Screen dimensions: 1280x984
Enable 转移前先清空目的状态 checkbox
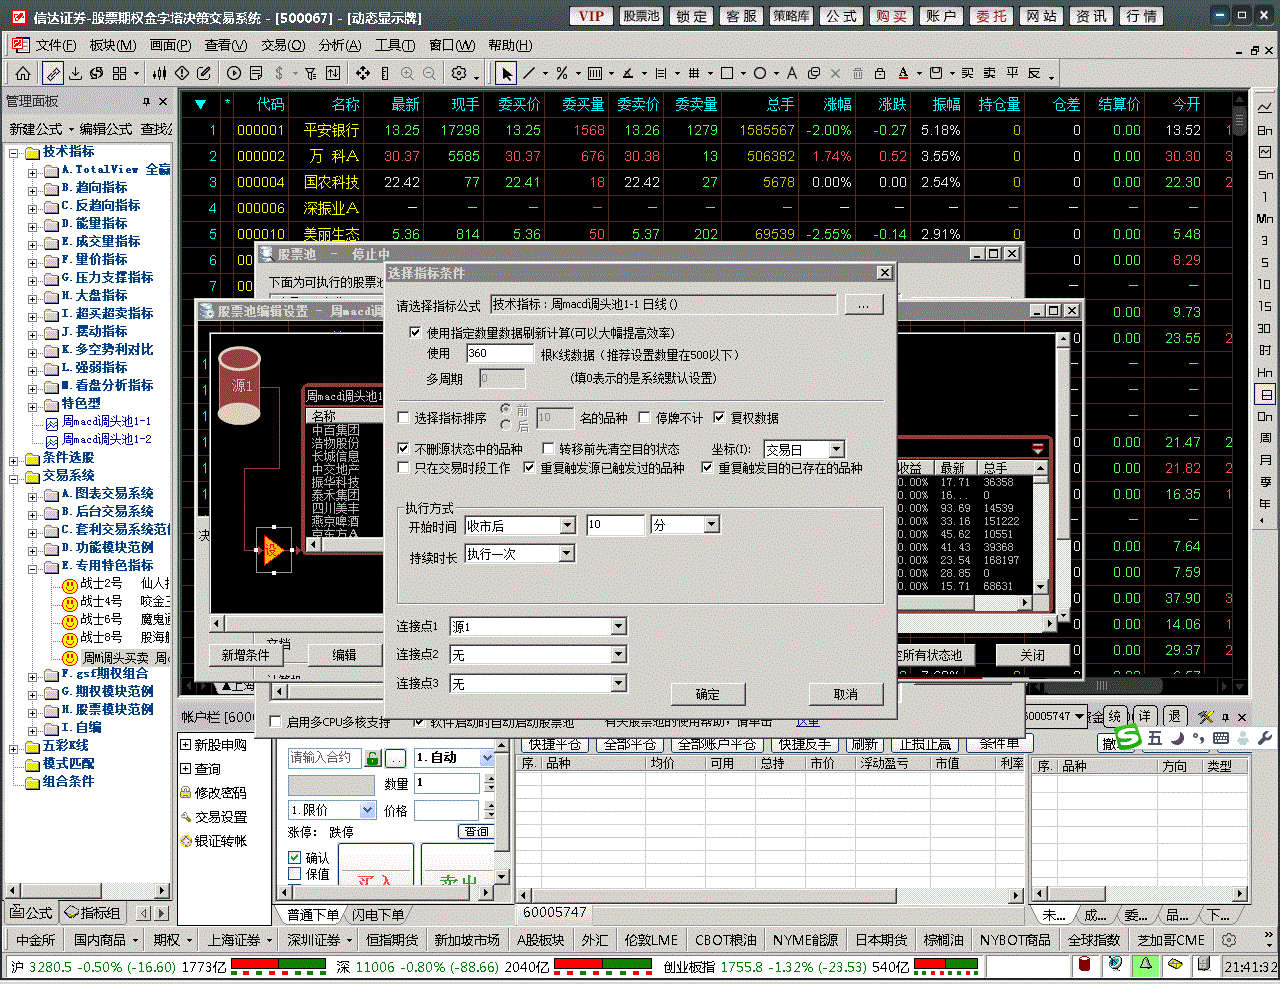pyautogui.click(x=548, y=449)
